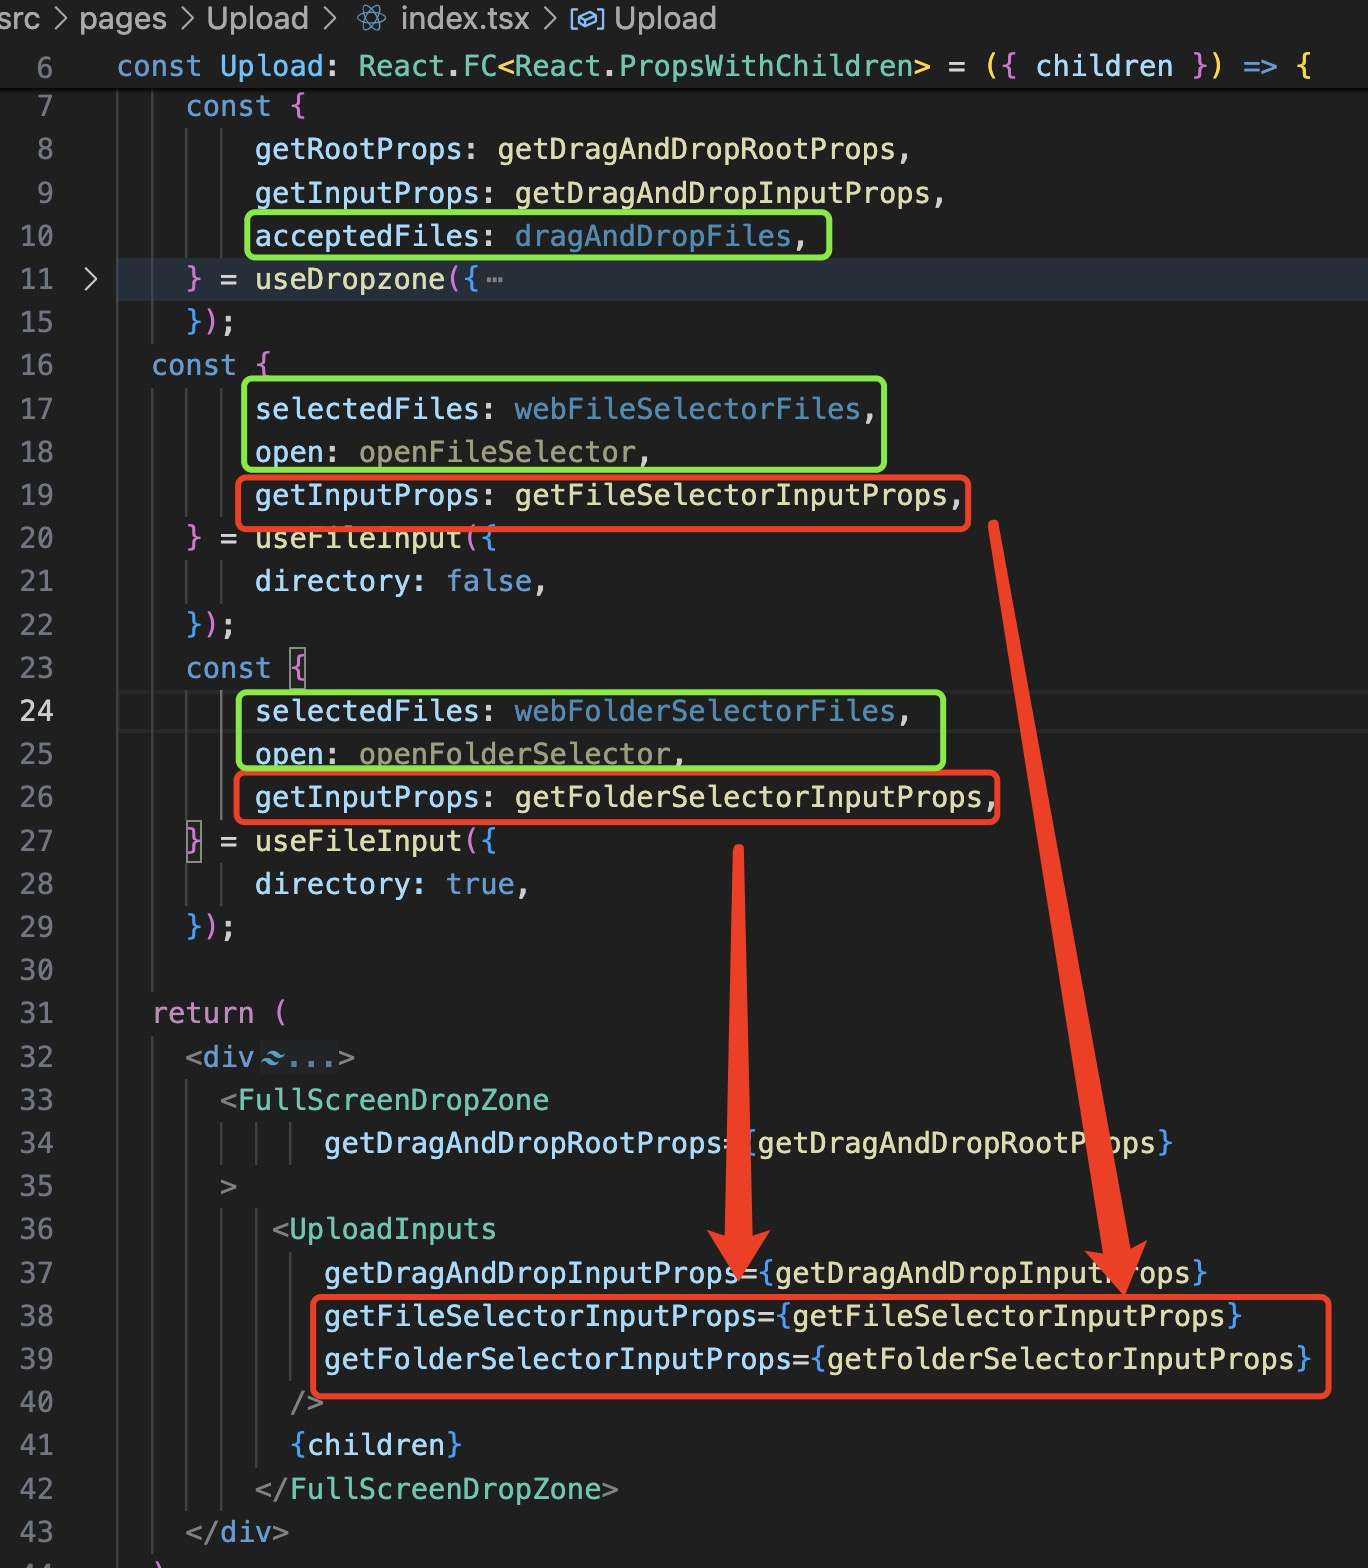Expand folded region at line 11

point(90,279)
